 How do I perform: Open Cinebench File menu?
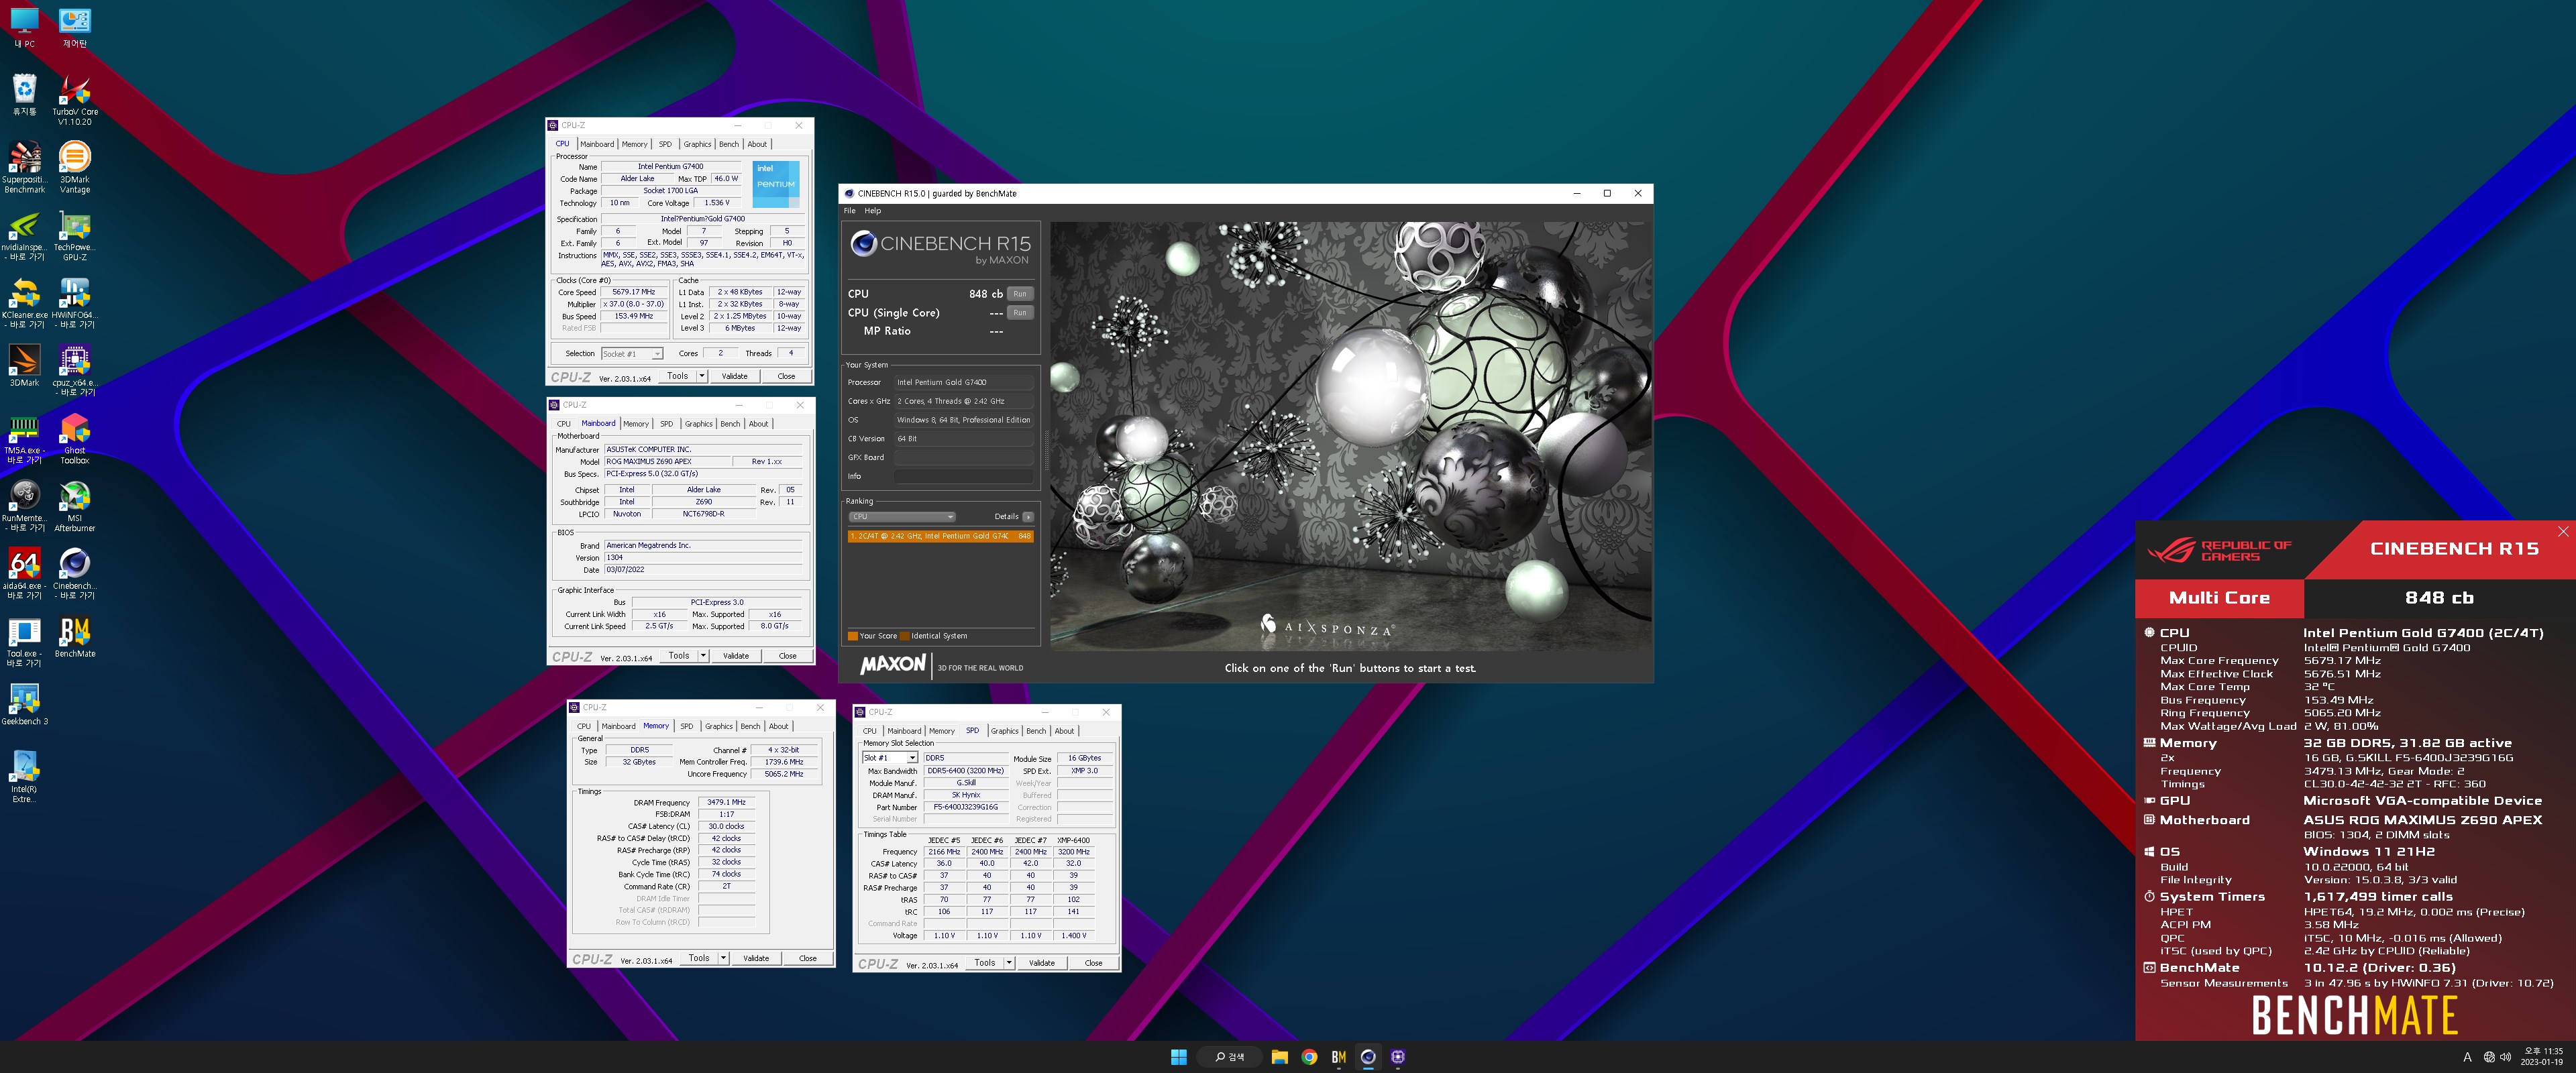[850, 211]
